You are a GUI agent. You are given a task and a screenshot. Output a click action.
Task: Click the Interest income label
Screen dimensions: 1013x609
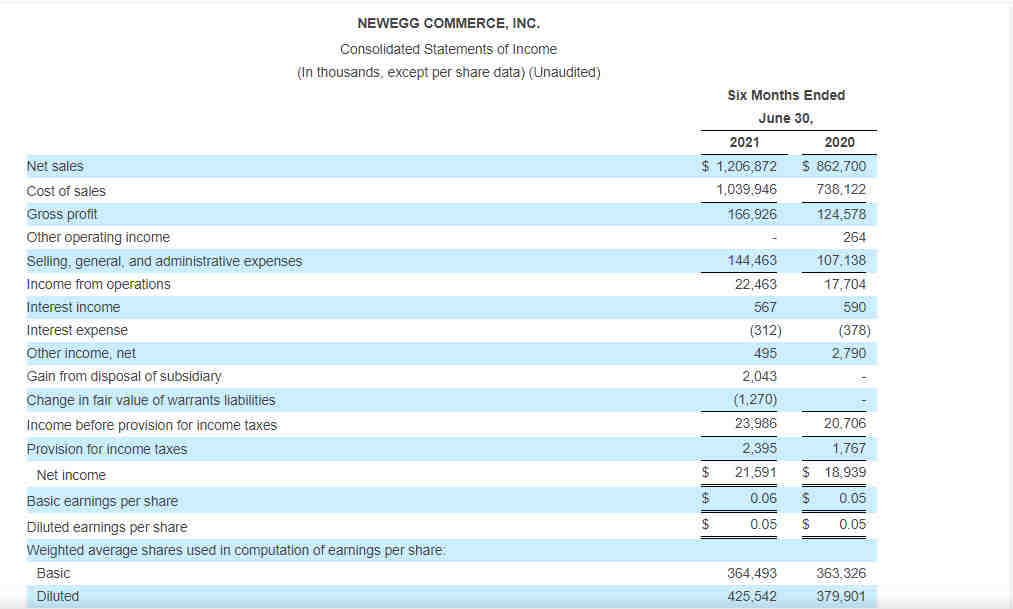point(73,307)
